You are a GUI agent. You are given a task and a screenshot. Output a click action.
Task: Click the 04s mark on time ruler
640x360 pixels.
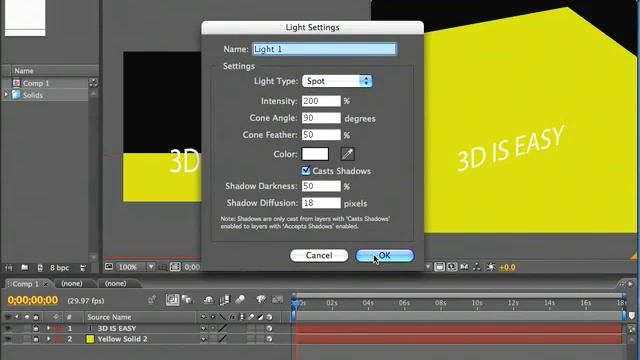pyautogui.click(x=368, y=303)
